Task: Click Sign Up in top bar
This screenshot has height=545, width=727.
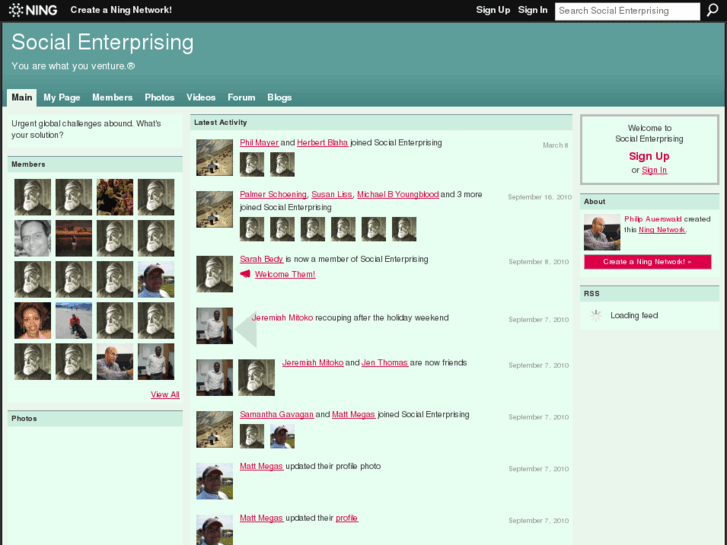Action: [493, 10]
